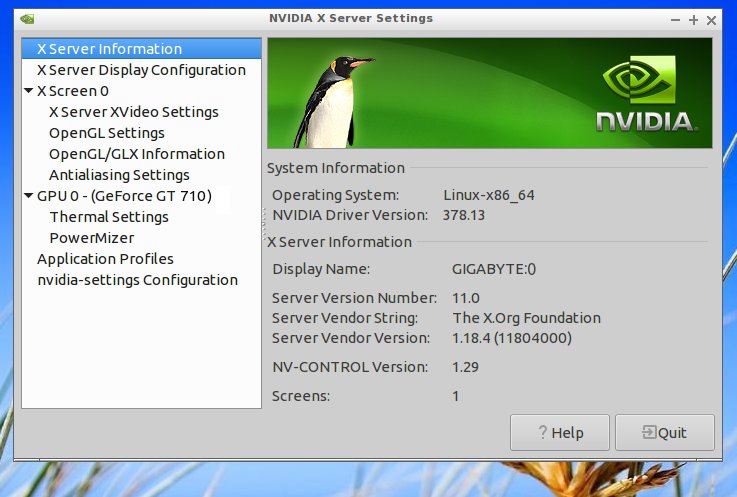
Task: Minimize the NVIDIA X Server Settings window
Action: (x=675, y=20)
